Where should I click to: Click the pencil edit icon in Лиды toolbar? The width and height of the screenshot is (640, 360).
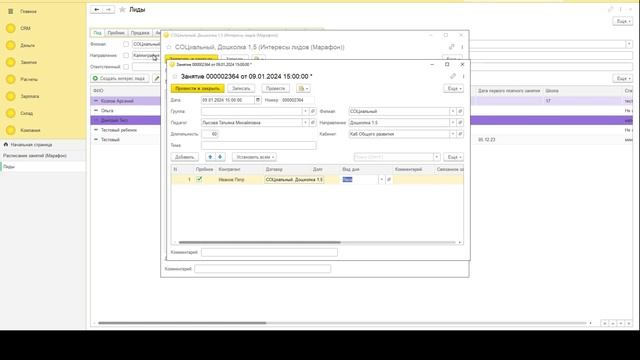(156, 78)
